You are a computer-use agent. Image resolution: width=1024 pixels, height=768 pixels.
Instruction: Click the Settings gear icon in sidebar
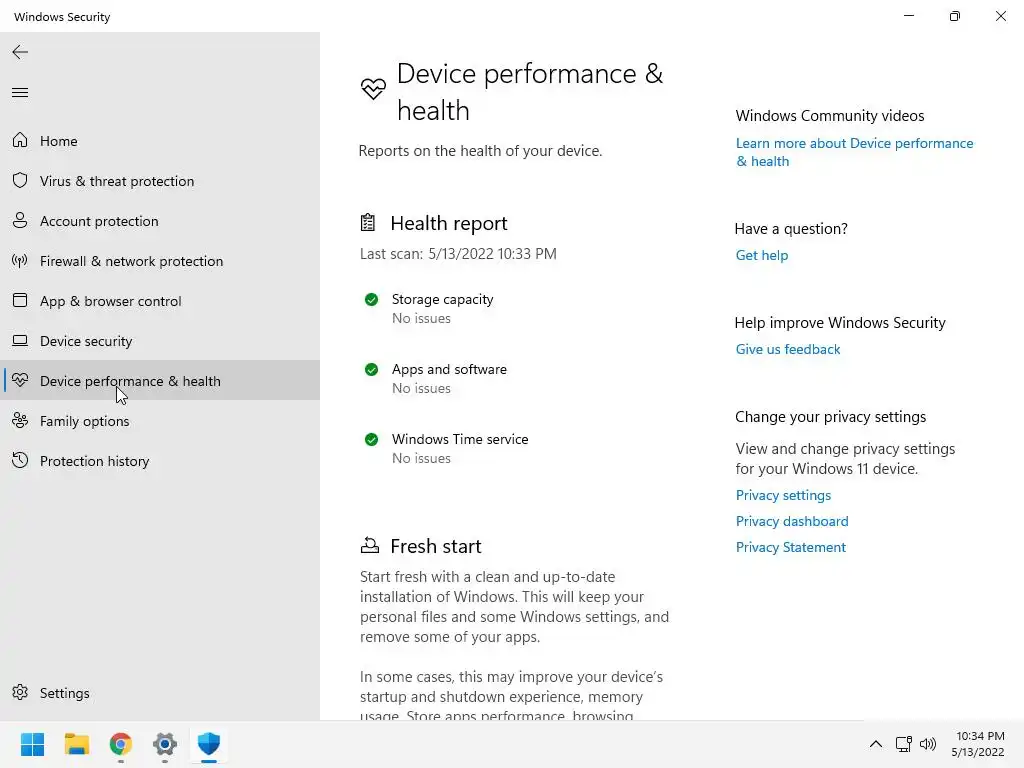20,692
